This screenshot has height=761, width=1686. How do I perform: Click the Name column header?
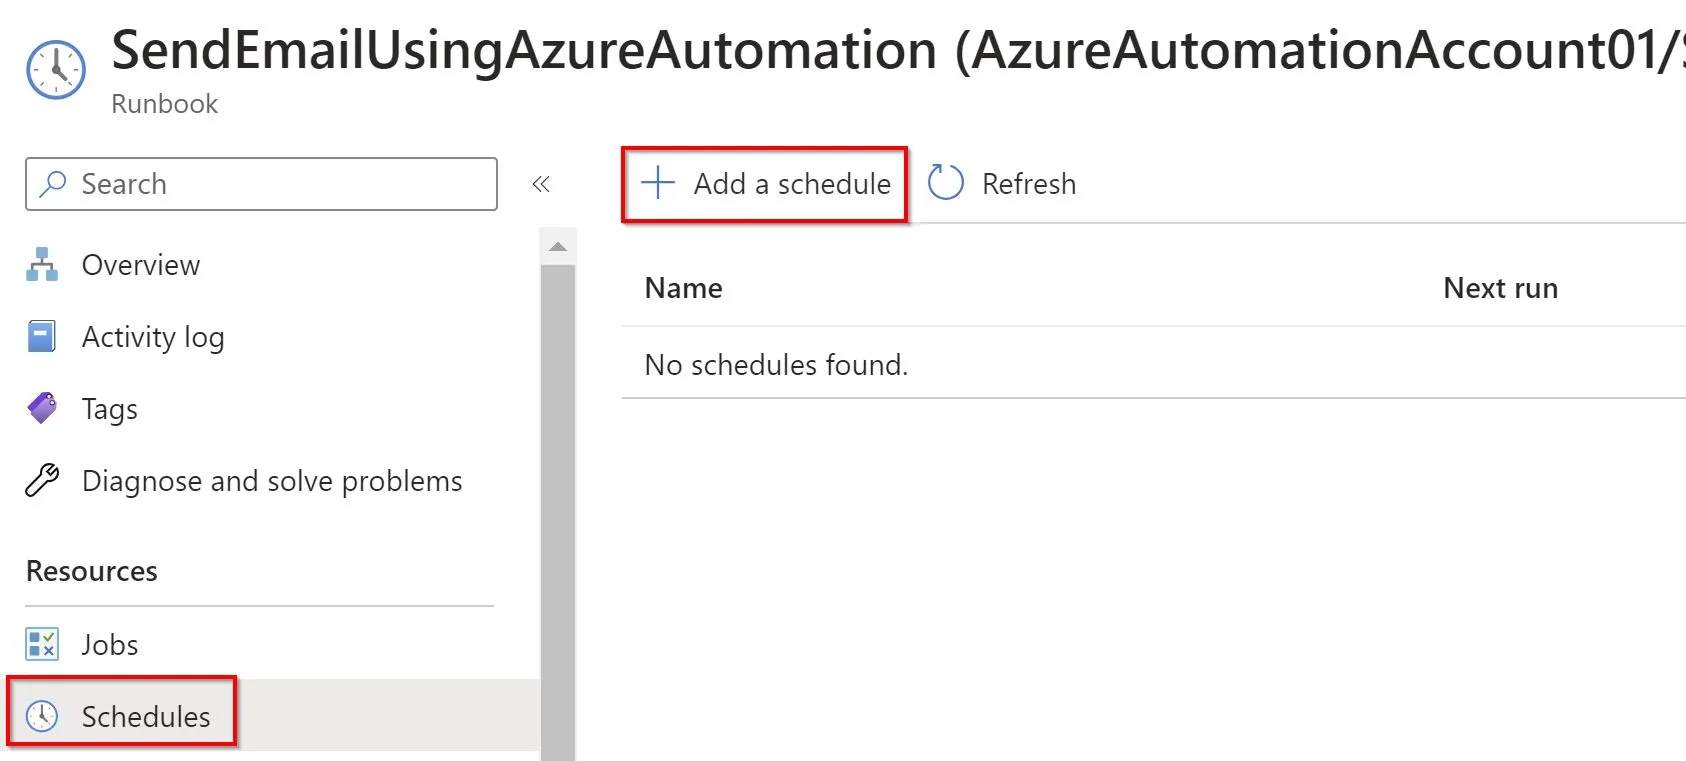coord(684,288)
